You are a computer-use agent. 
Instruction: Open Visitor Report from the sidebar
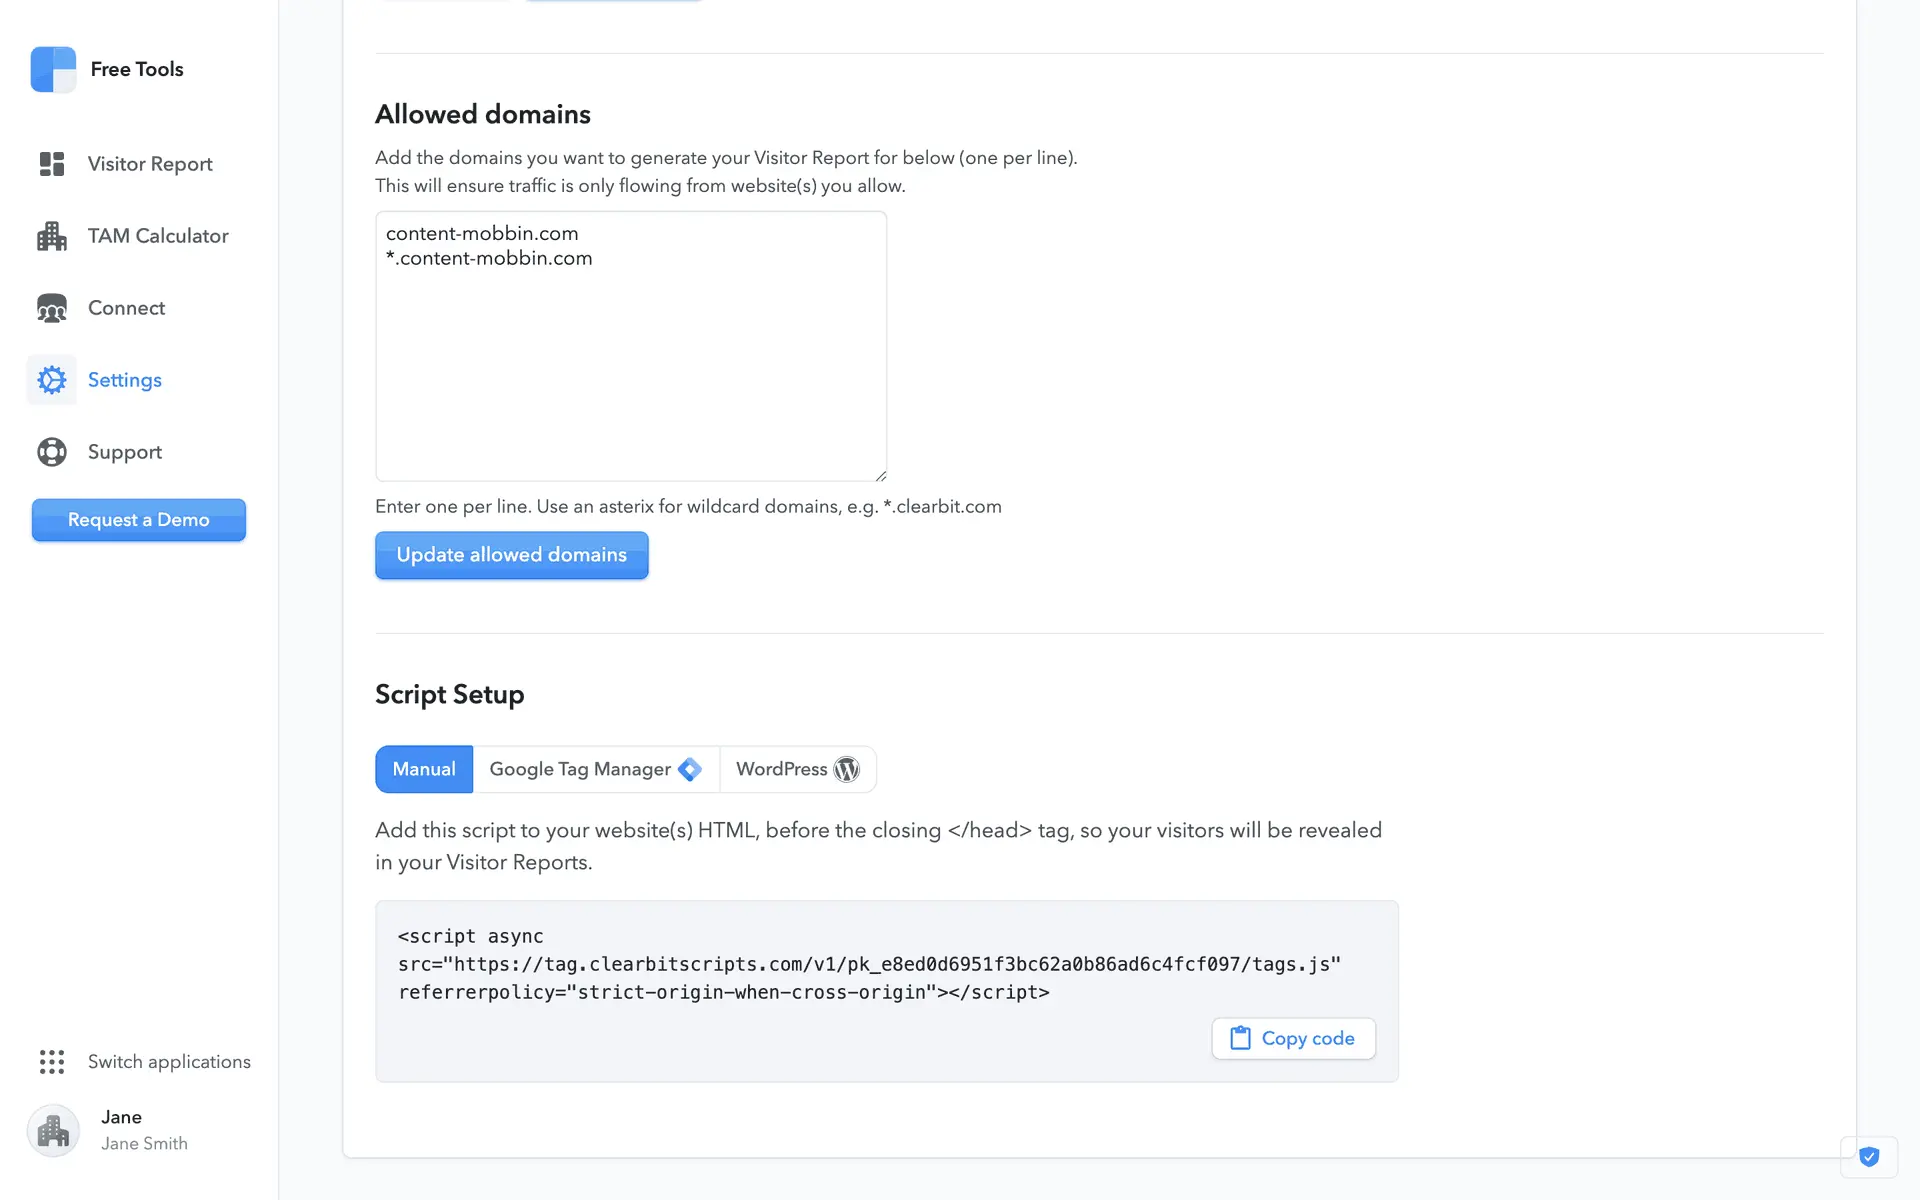pos(150,164)
